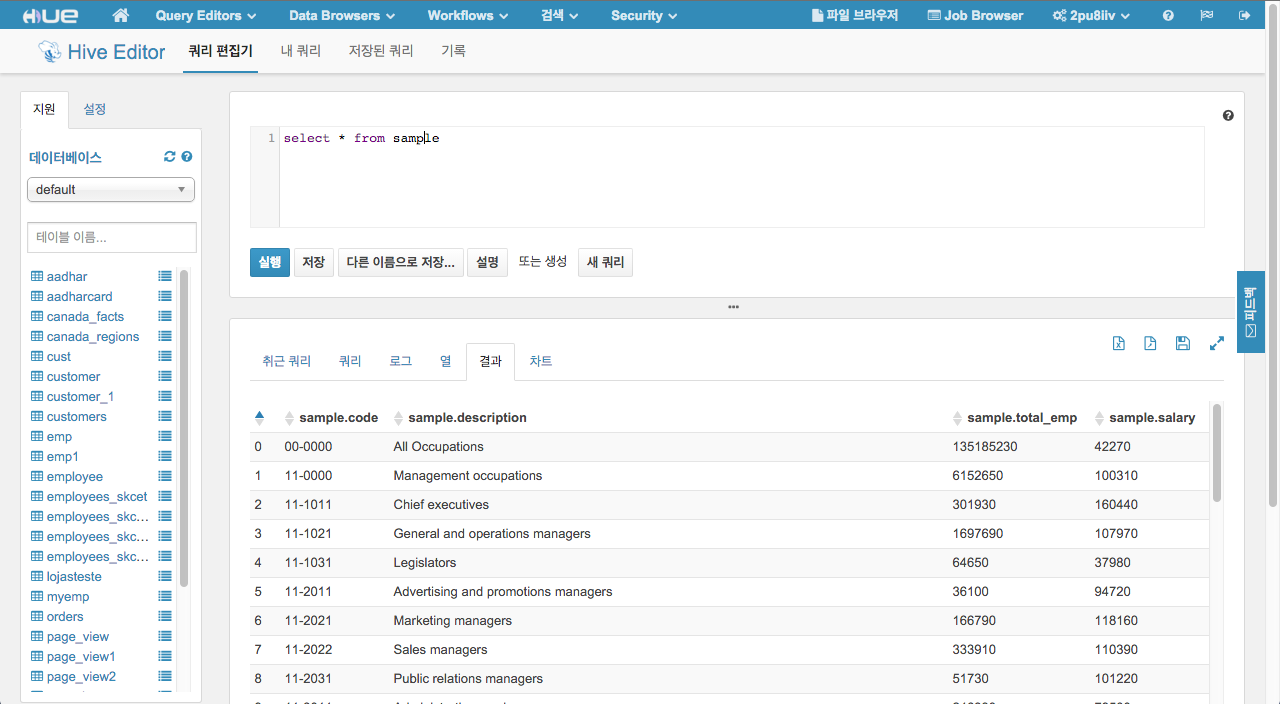This screenshot has height=704, width=1280.
Task: Click 다른 이름으로 저장 save-as button
Action: pyautogui.click(x=401, y=262)
